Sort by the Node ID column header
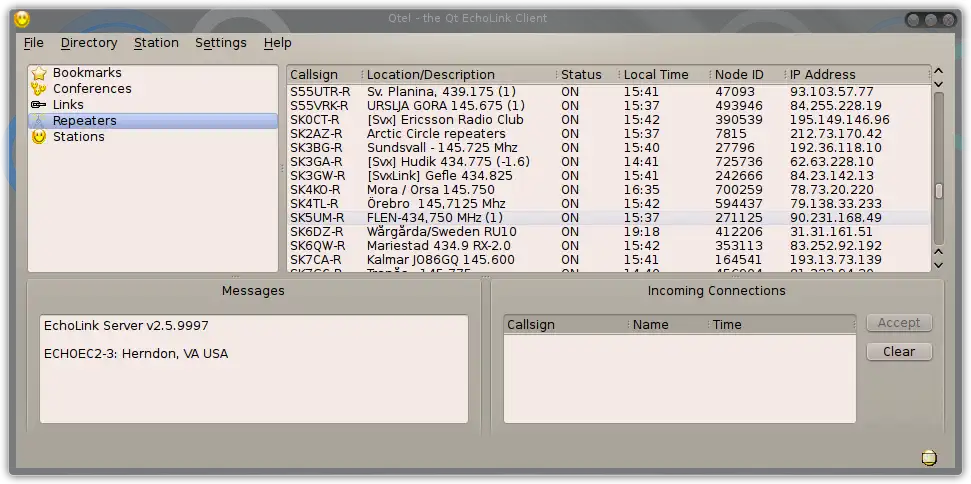The image size is (971, 484). [x=749, y=75]
